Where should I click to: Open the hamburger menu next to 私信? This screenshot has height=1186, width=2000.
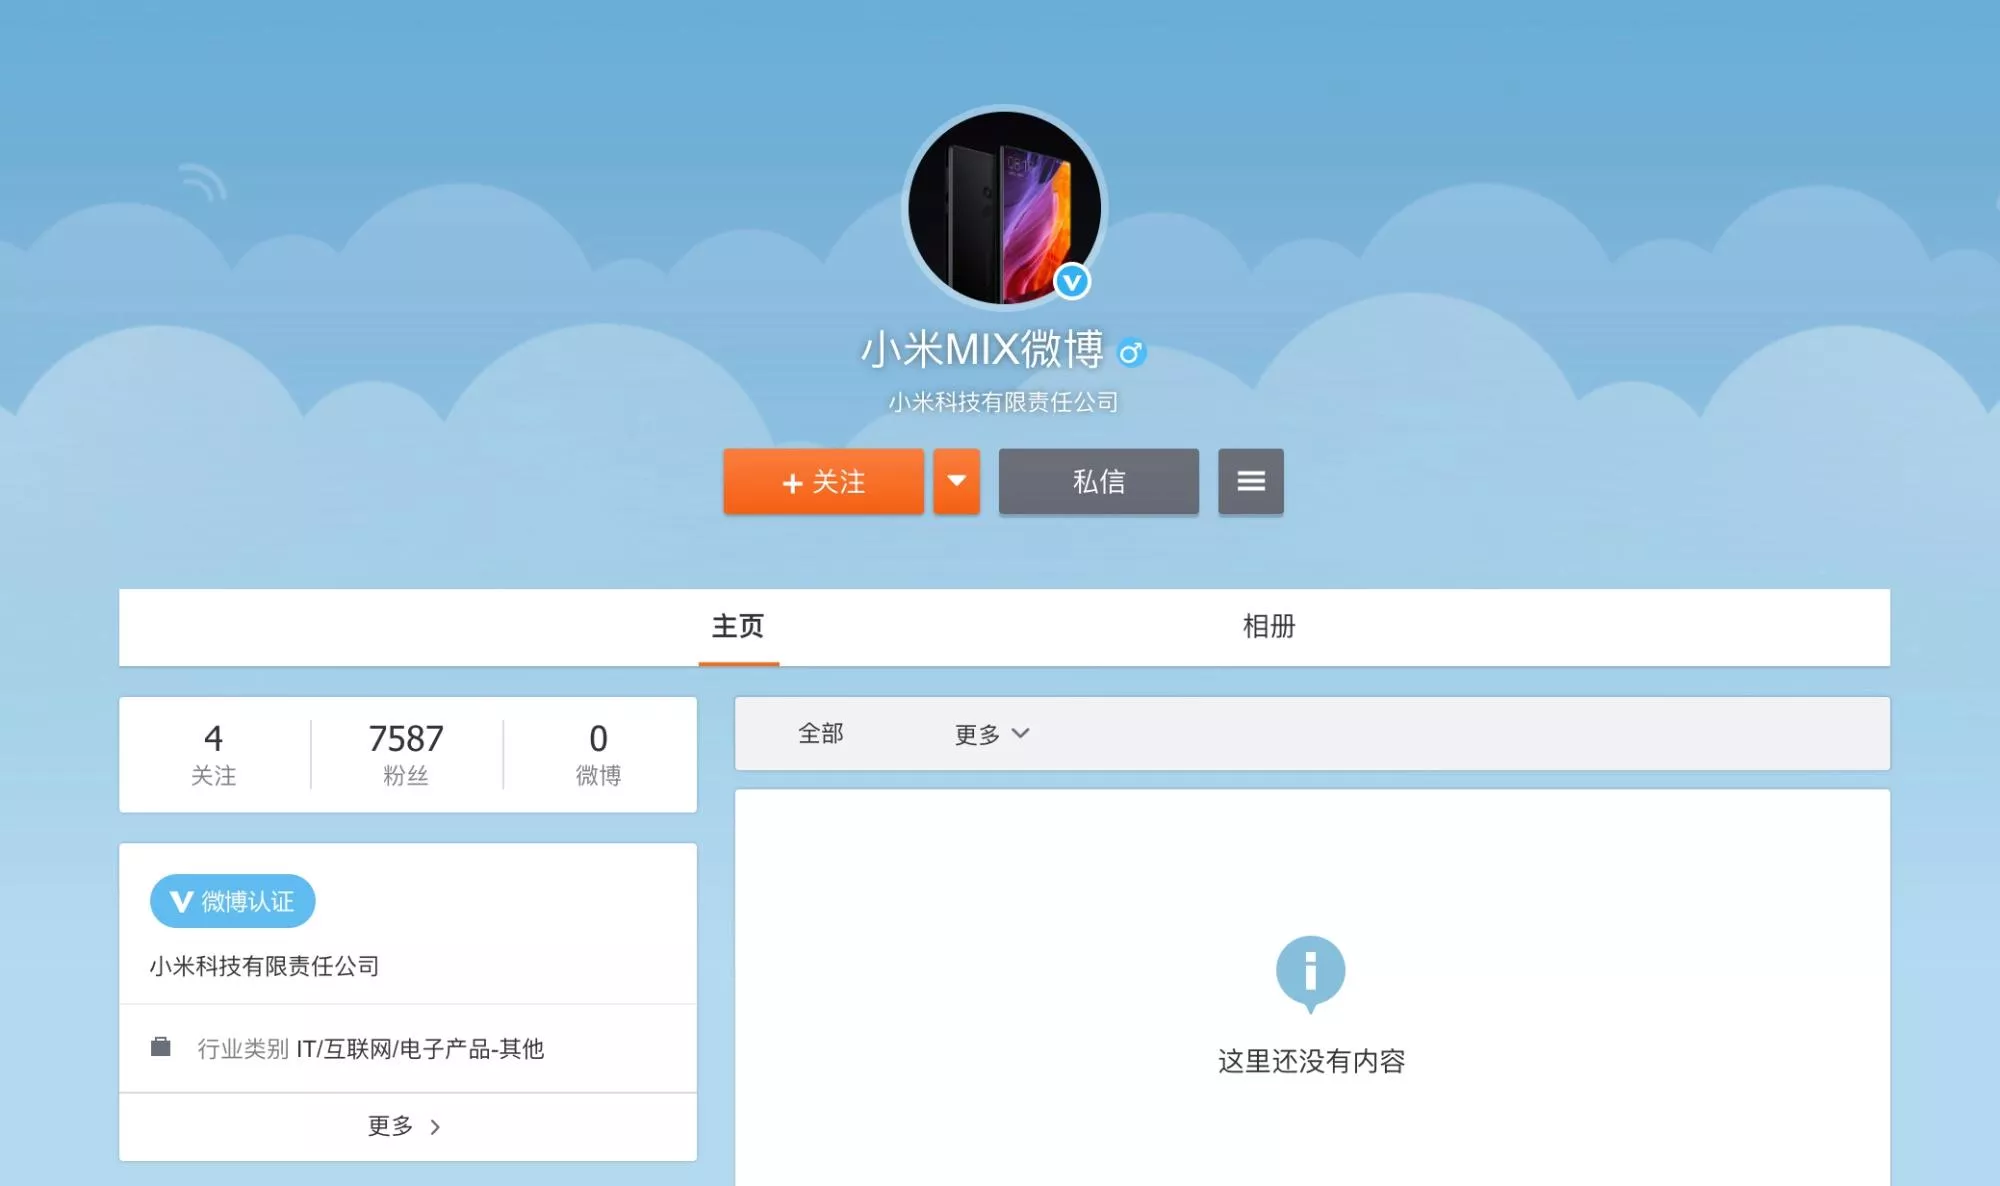pos(1250,482)
